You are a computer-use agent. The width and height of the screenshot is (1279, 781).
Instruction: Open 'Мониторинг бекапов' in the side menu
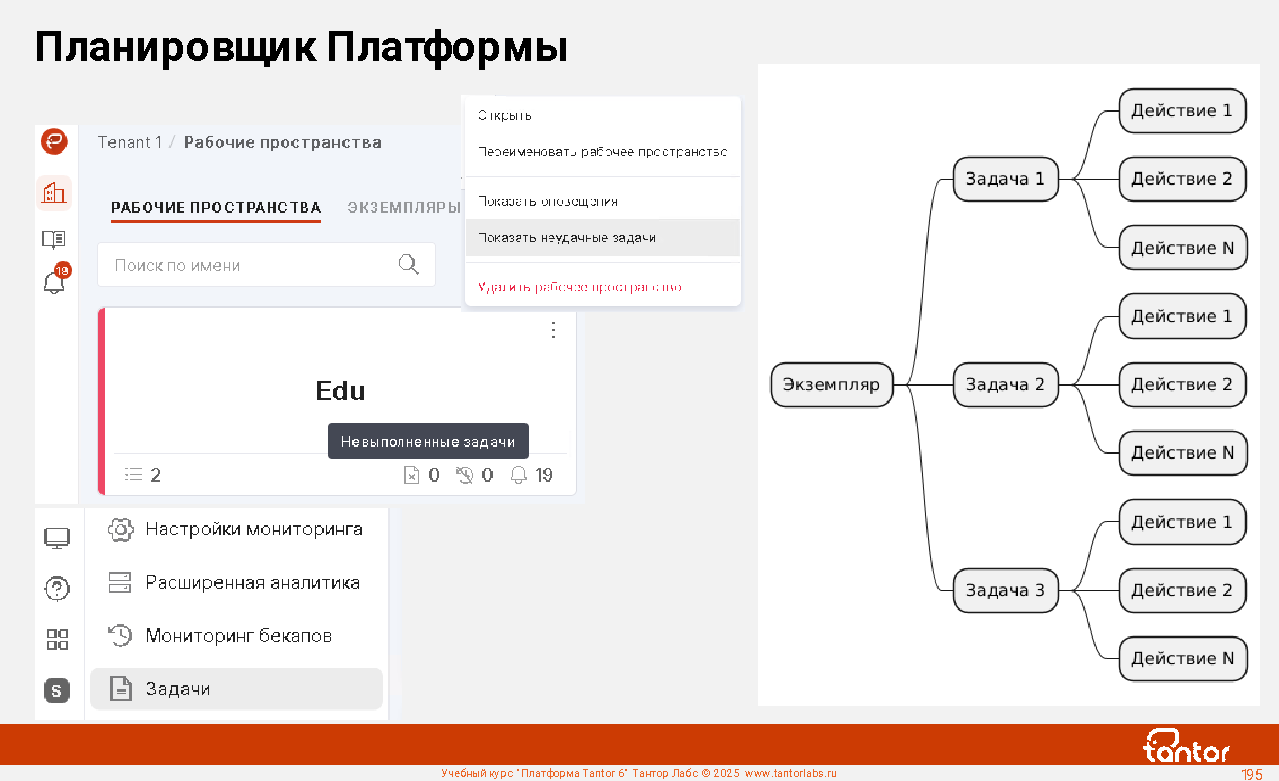(x=238, y=636)
